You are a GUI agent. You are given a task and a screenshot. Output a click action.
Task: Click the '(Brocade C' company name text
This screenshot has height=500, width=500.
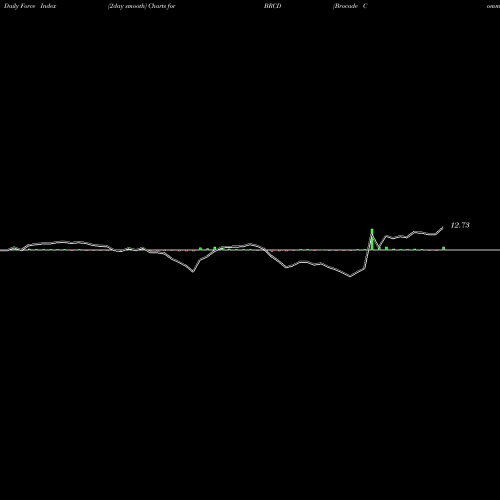pos(350,6)
